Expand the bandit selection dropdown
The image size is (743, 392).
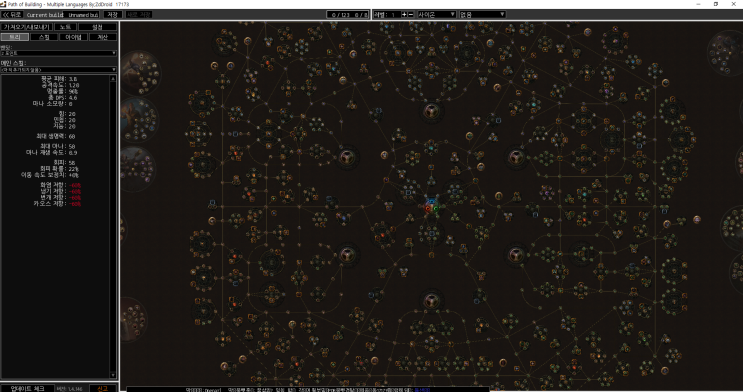pyautogui.click(x=58, y=53)
